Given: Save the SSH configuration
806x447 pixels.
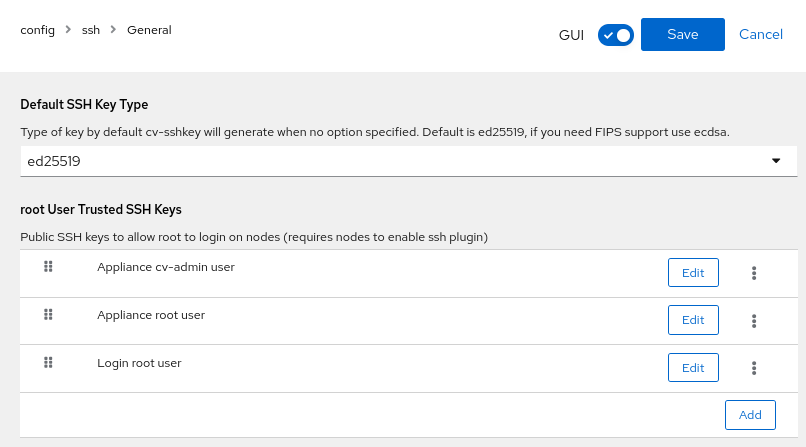Looking at the screenshot, I should pos(682,34).
